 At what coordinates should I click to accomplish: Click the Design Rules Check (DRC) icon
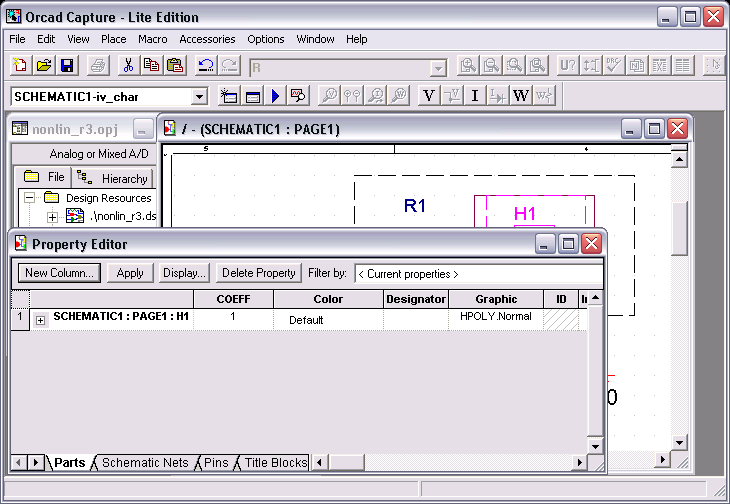pyautogui.click(x=614, y=66)
